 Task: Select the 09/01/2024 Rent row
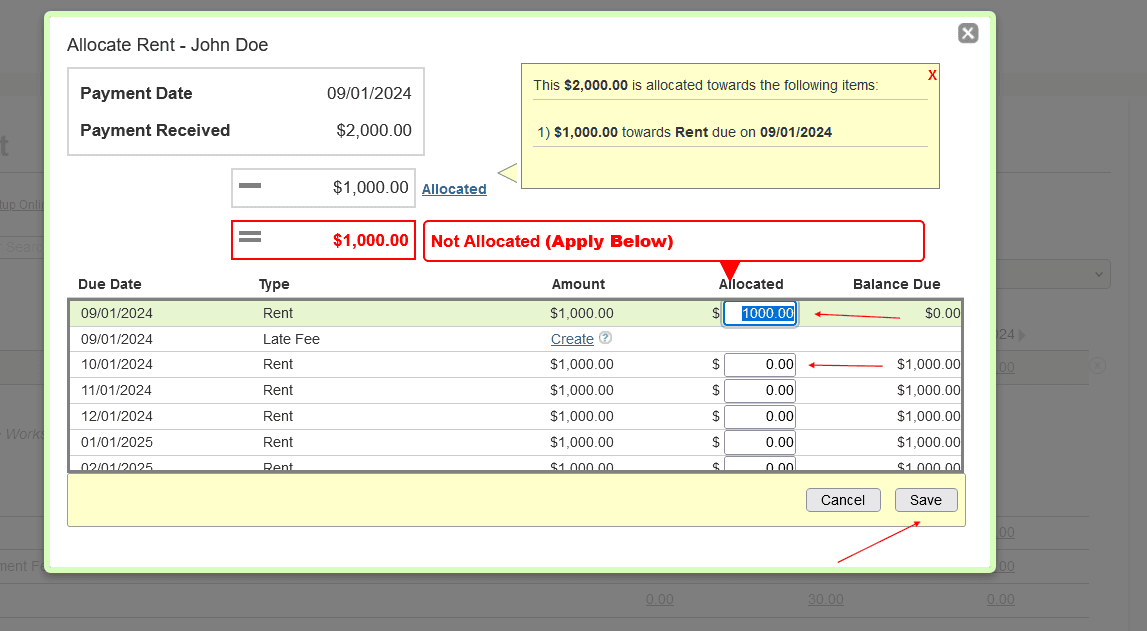coord(400,313)
